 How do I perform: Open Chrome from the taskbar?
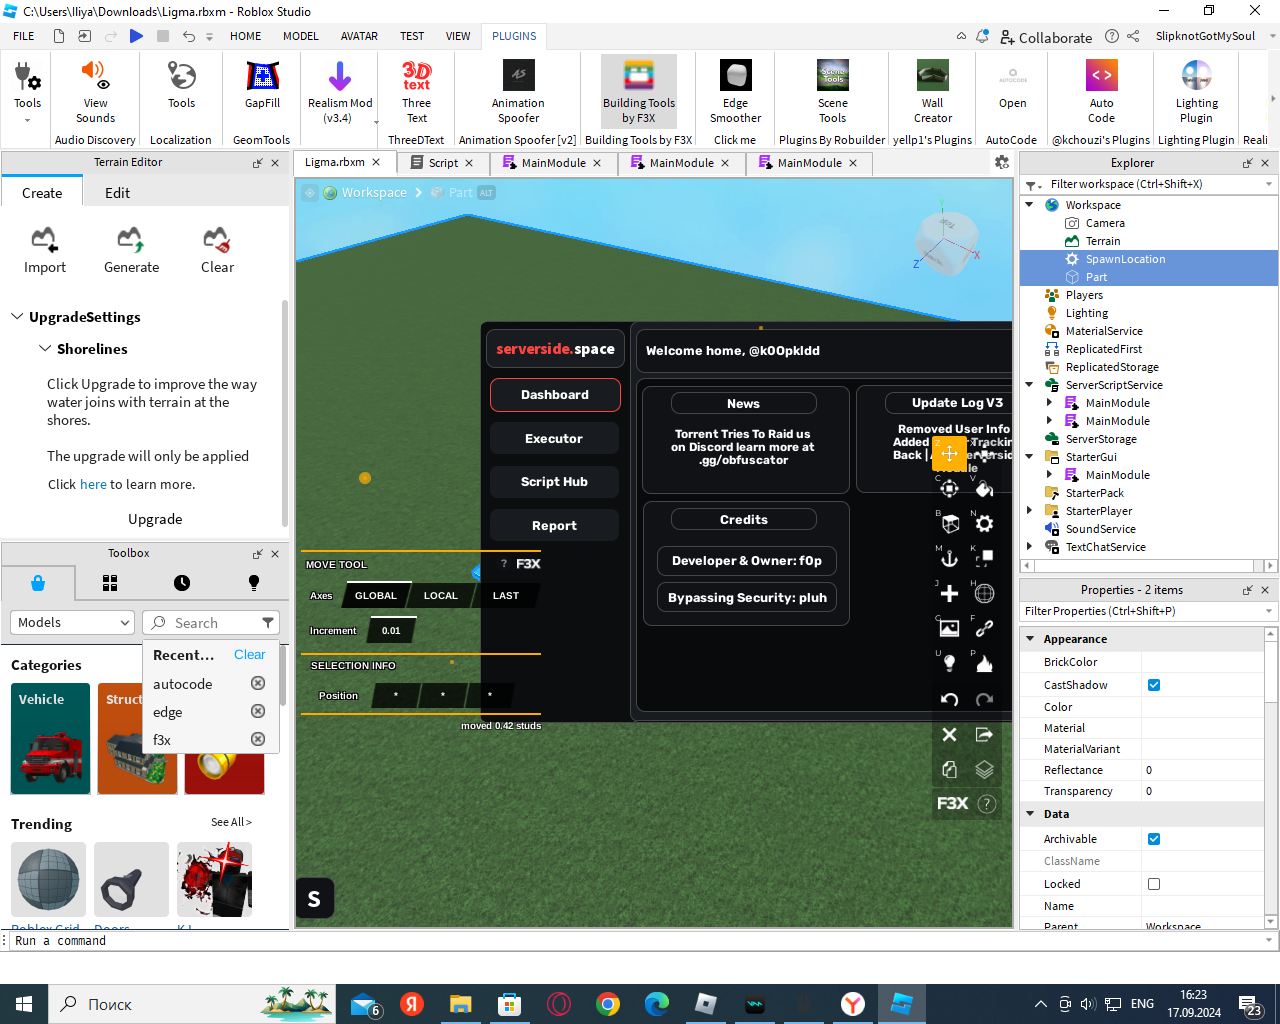(607, 1004)
